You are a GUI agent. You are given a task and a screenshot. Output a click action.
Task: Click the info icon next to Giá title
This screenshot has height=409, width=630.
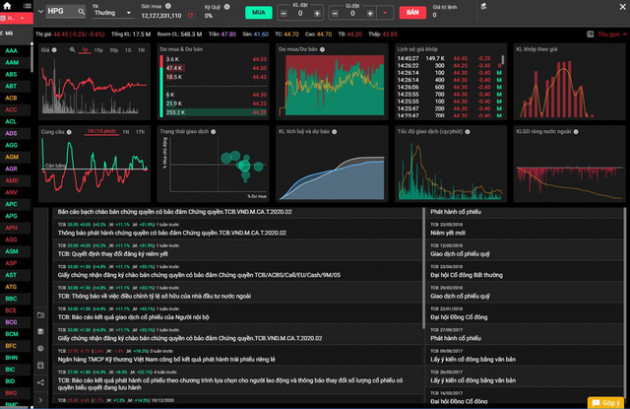tap(54, 48)
